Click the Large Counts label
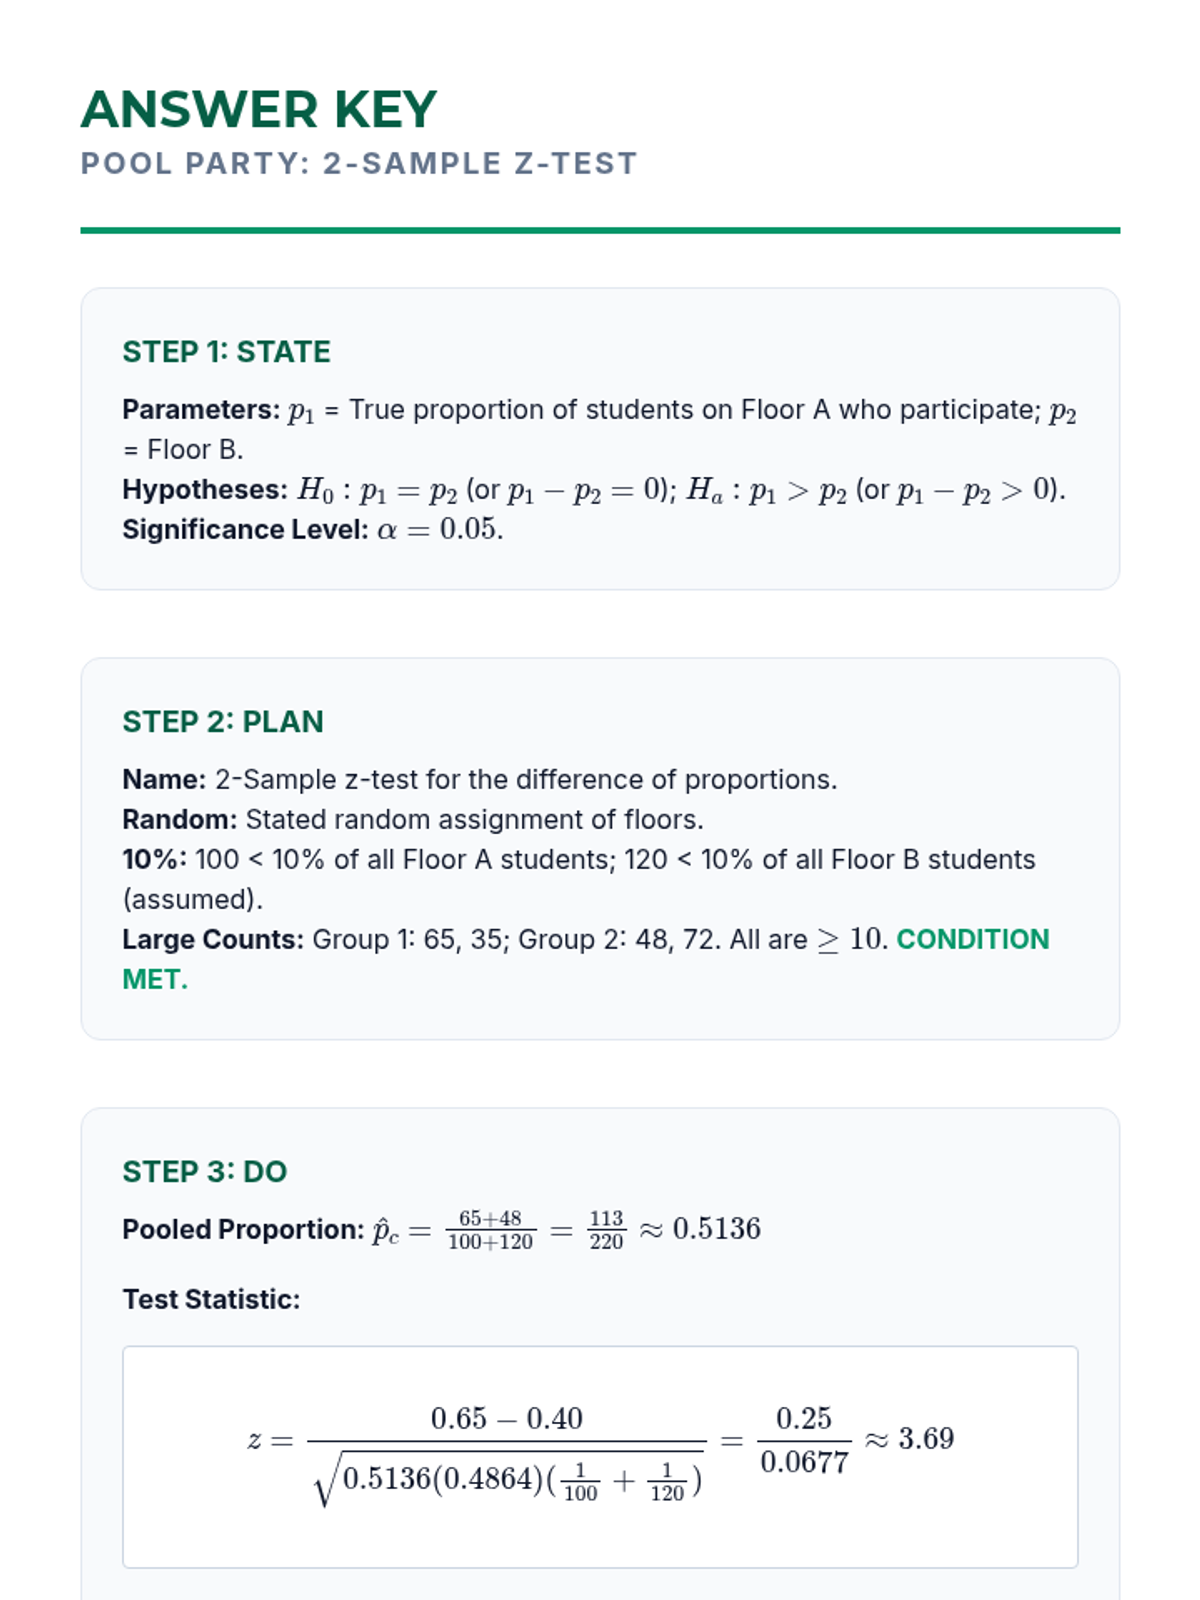This screenshot has height=1600, width=1200. pyautogui.click(x=212, y=940)
